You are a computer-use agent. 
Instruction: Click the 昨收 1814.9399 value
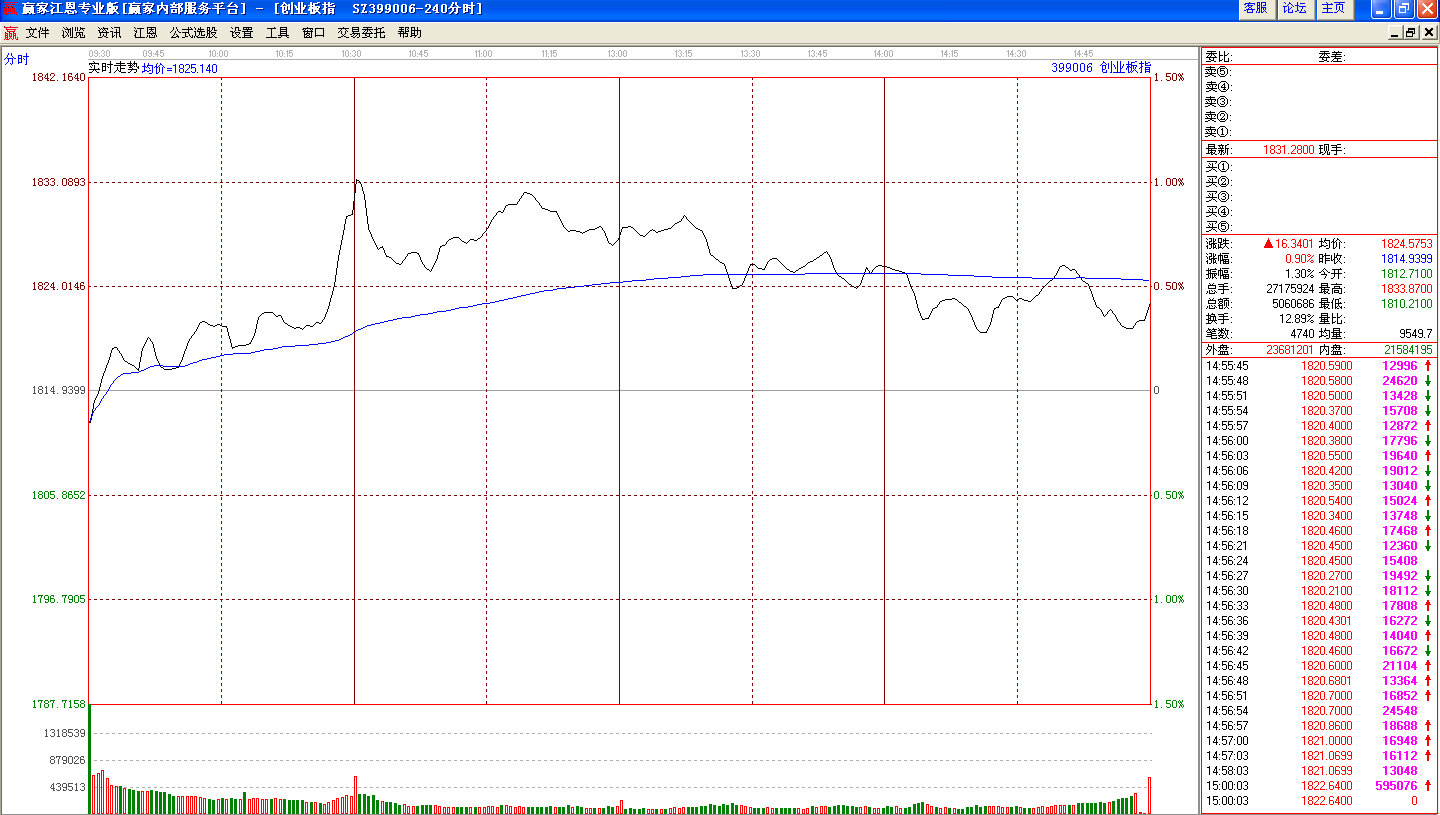pyautogui.click(x=1406, y=259)
